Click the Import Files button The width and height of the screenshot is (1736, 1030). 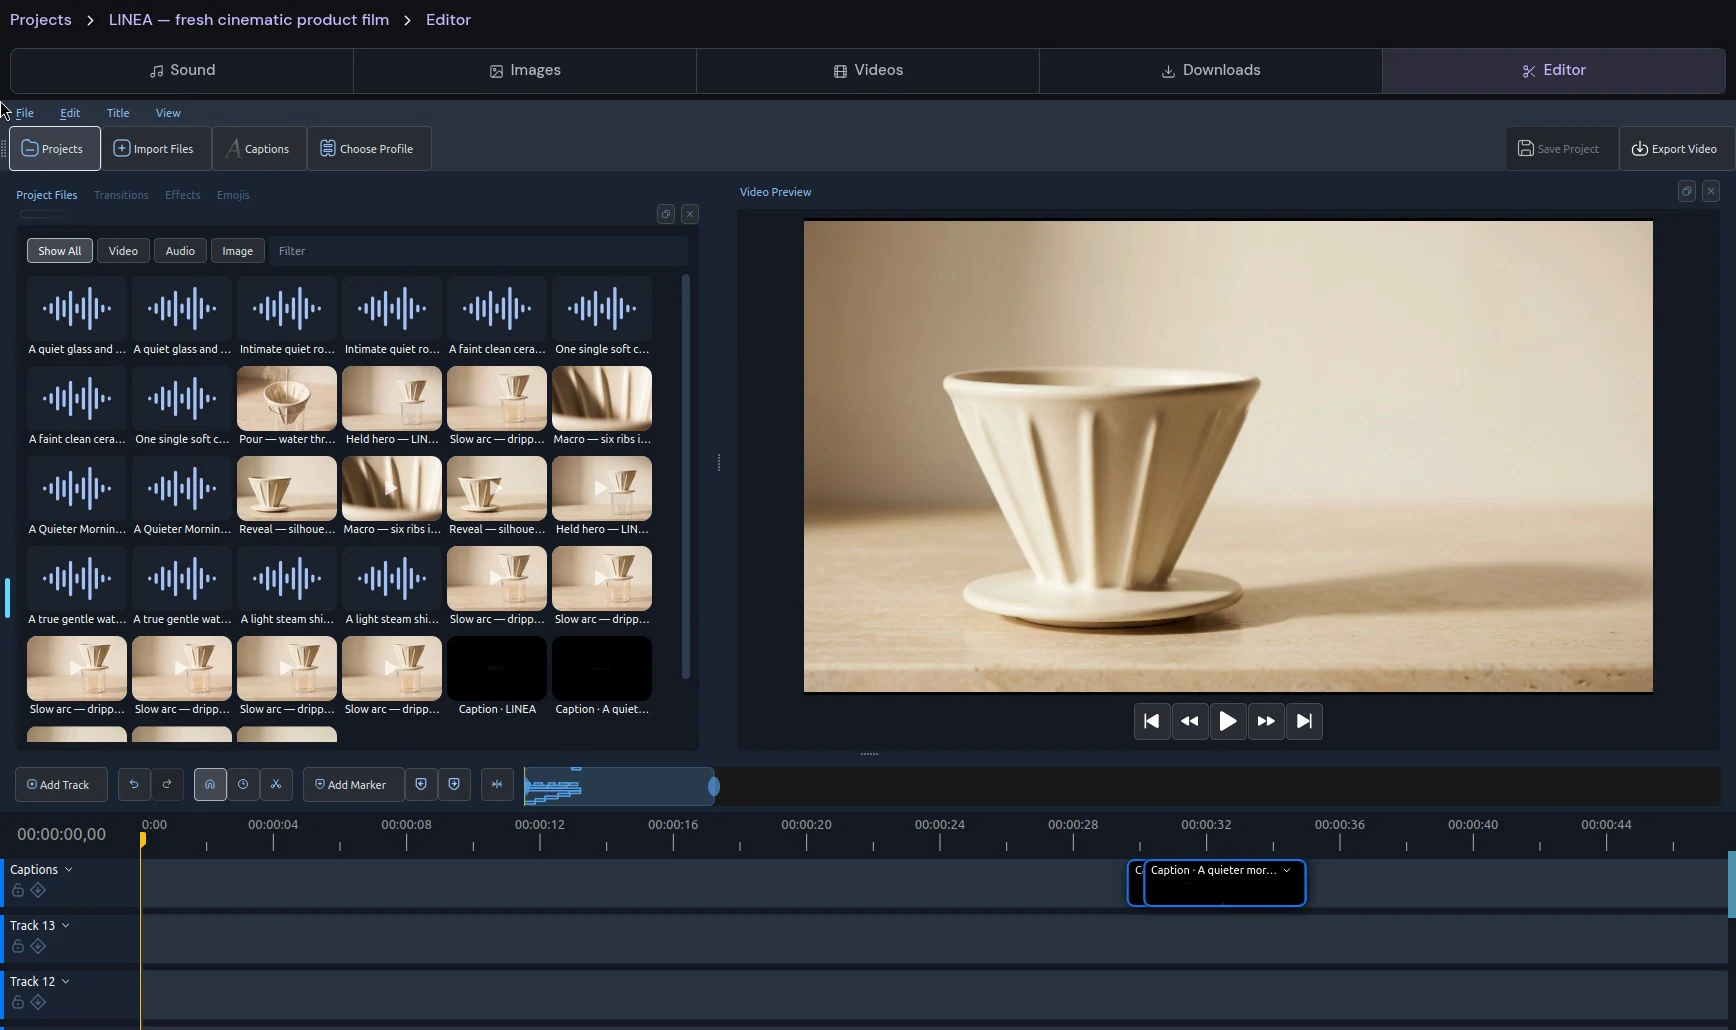pyautogui.click(x=154, y=149)
